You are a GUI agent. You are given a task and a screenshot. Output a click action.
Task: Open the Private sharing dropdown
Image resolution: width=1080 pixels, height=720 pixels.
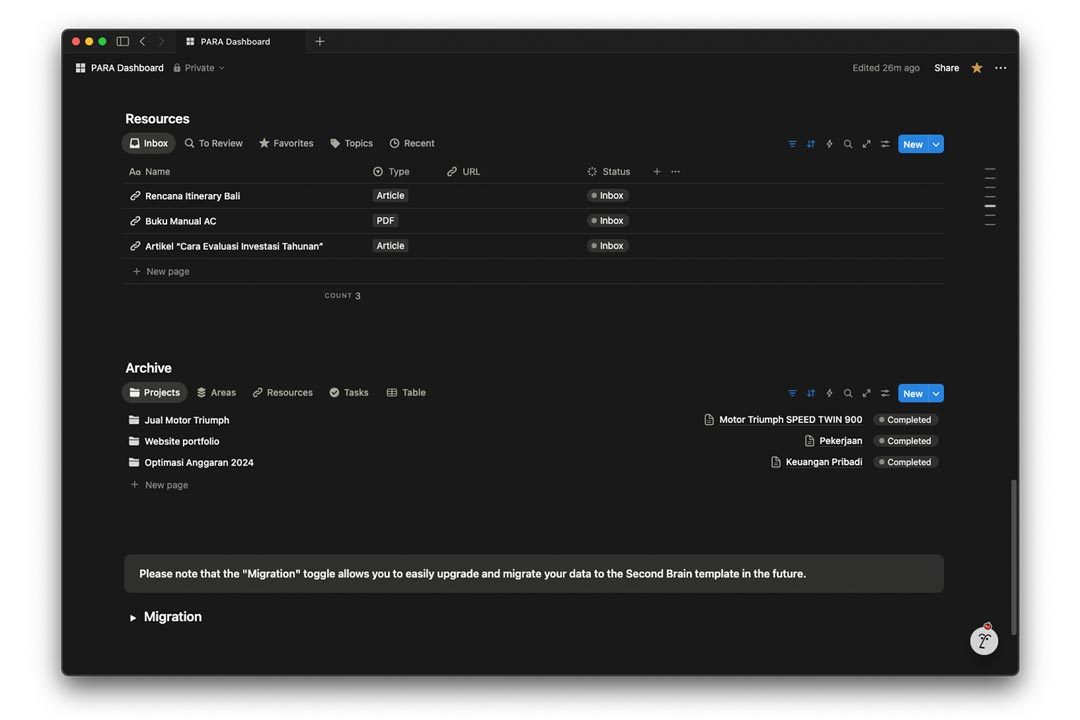[x=199, y=68]
